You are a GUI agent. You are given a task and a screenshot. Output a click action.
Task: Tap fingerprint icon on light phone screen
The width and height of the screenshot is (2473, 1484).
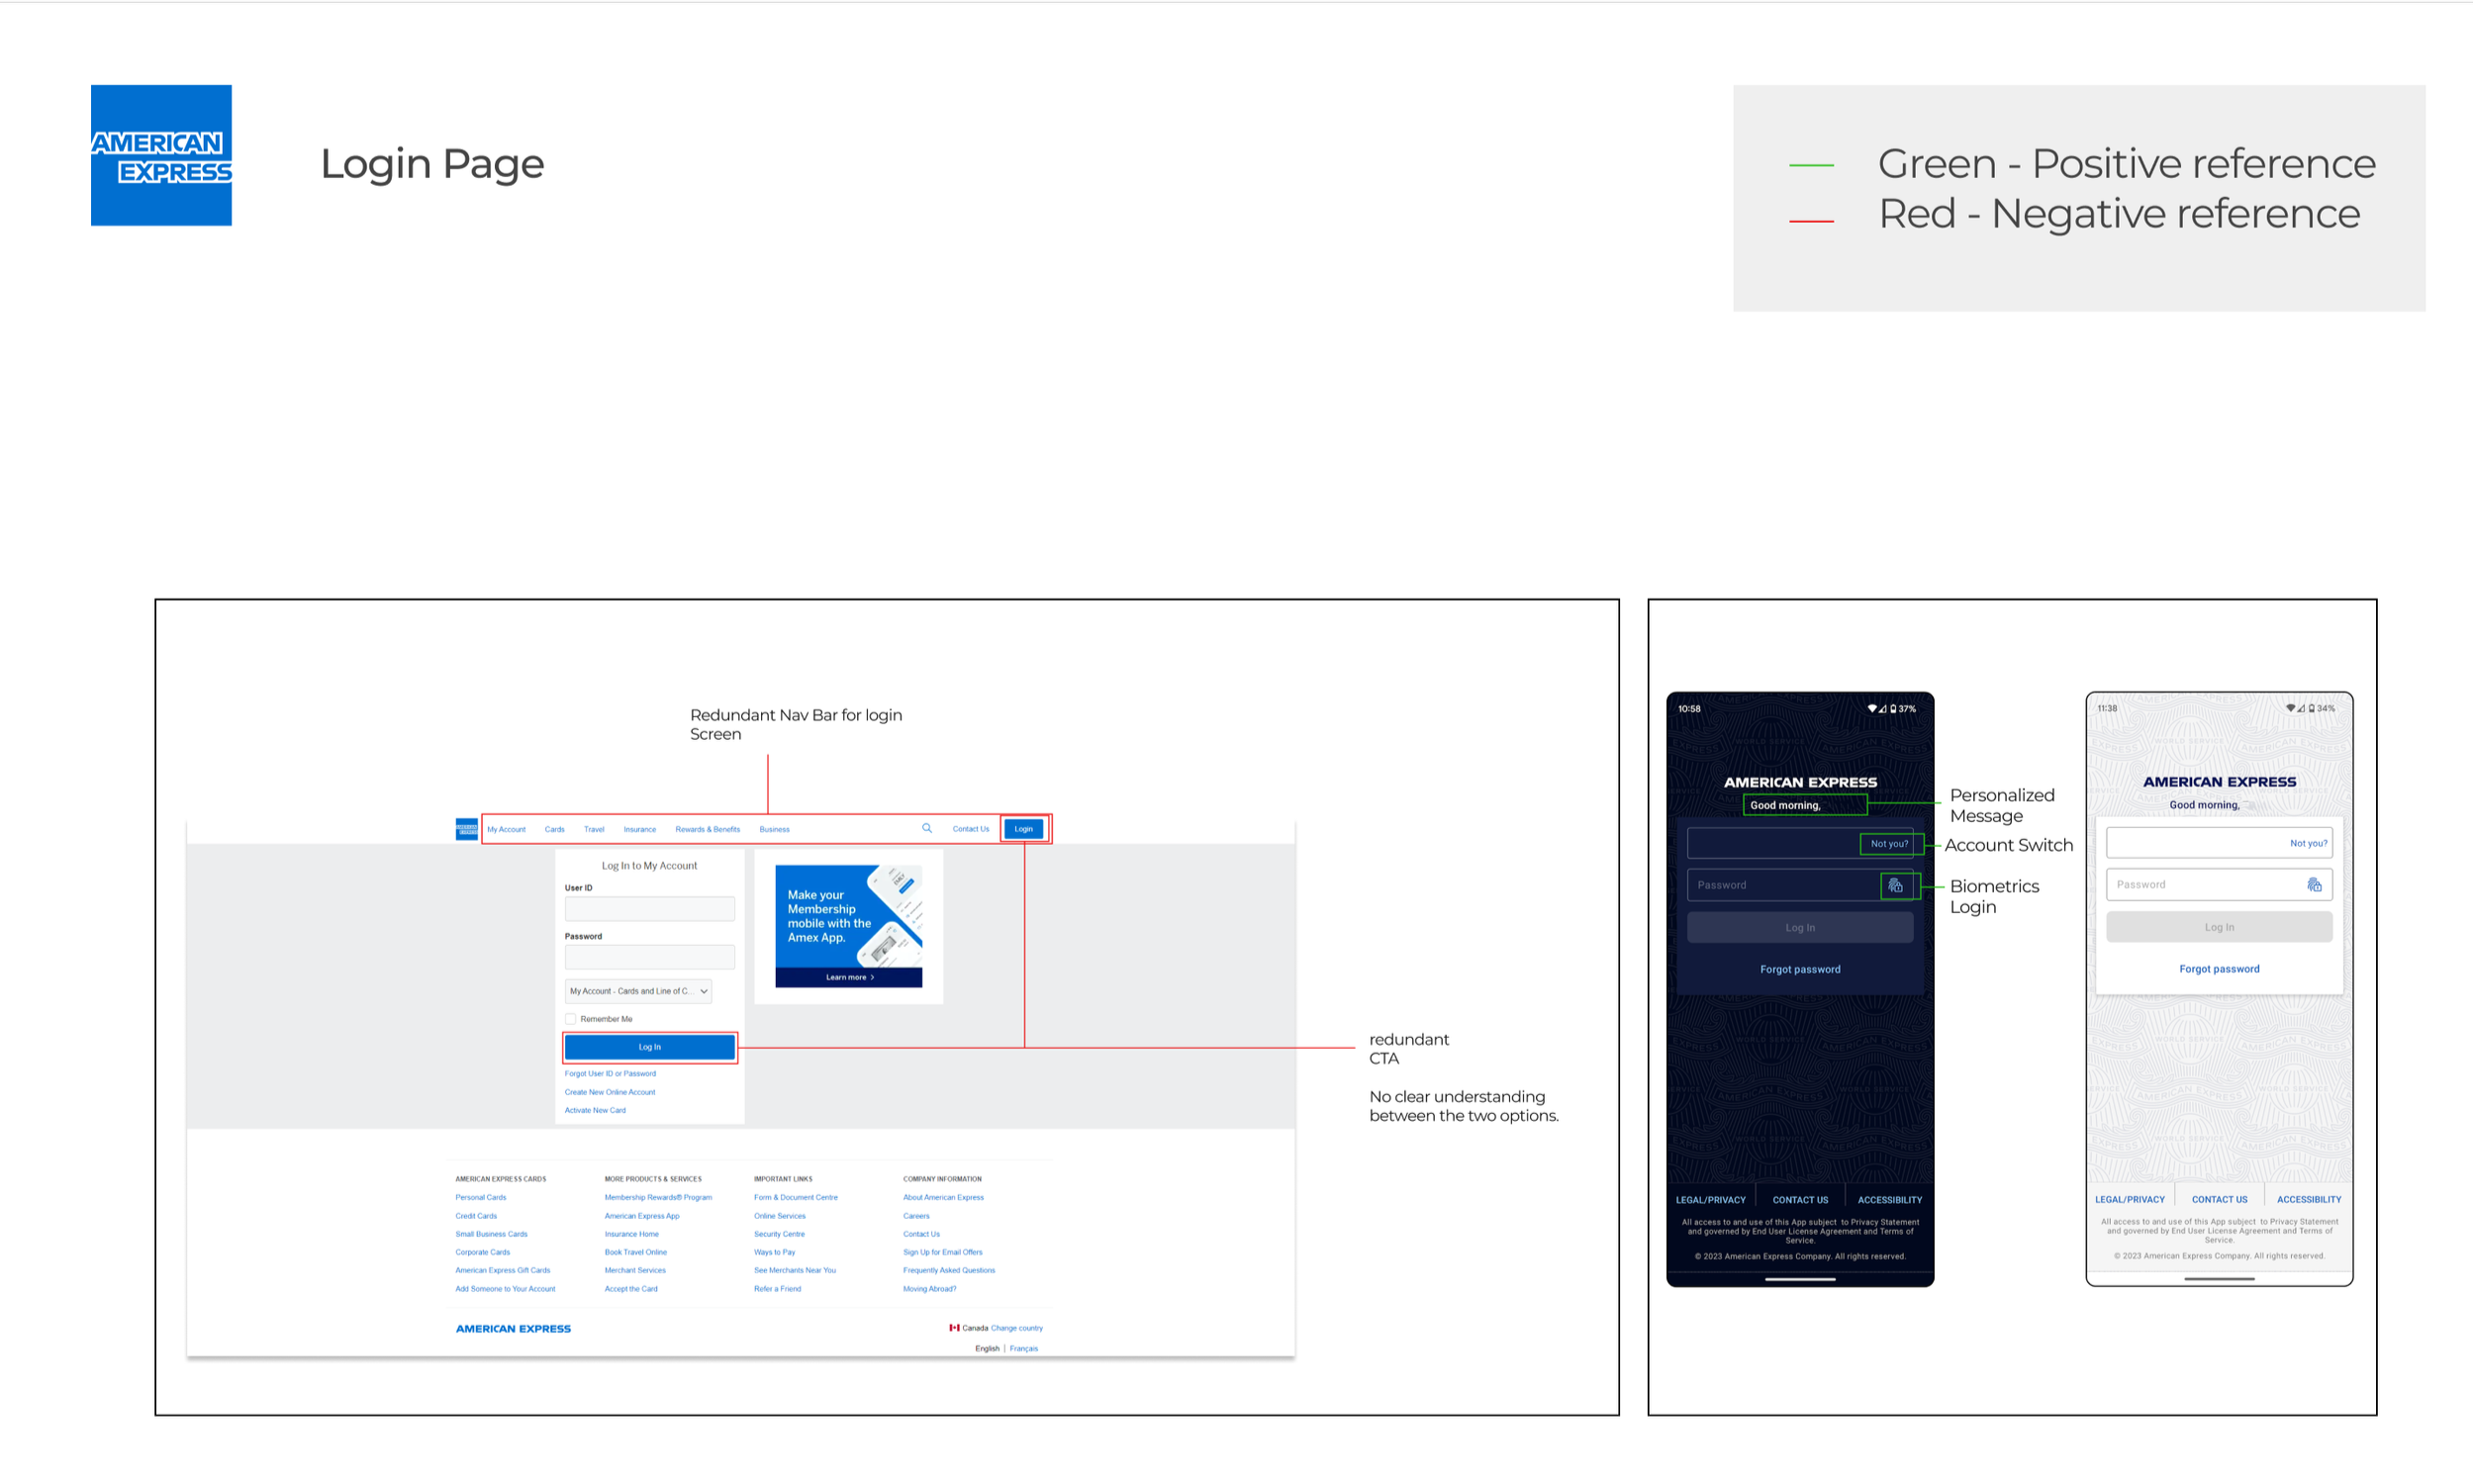(2314, 884)
